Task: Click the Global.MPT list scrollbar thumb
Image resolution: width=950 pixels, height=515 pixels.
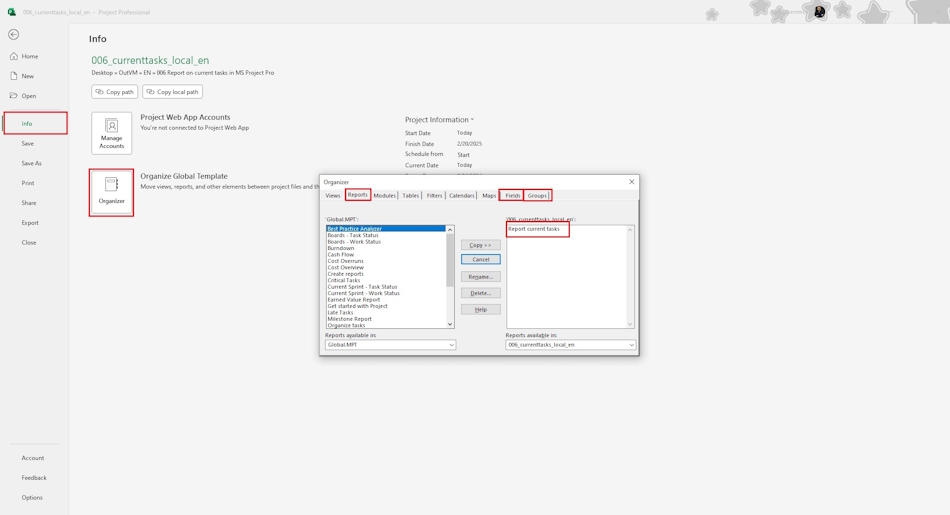Action: pos(450,260)
